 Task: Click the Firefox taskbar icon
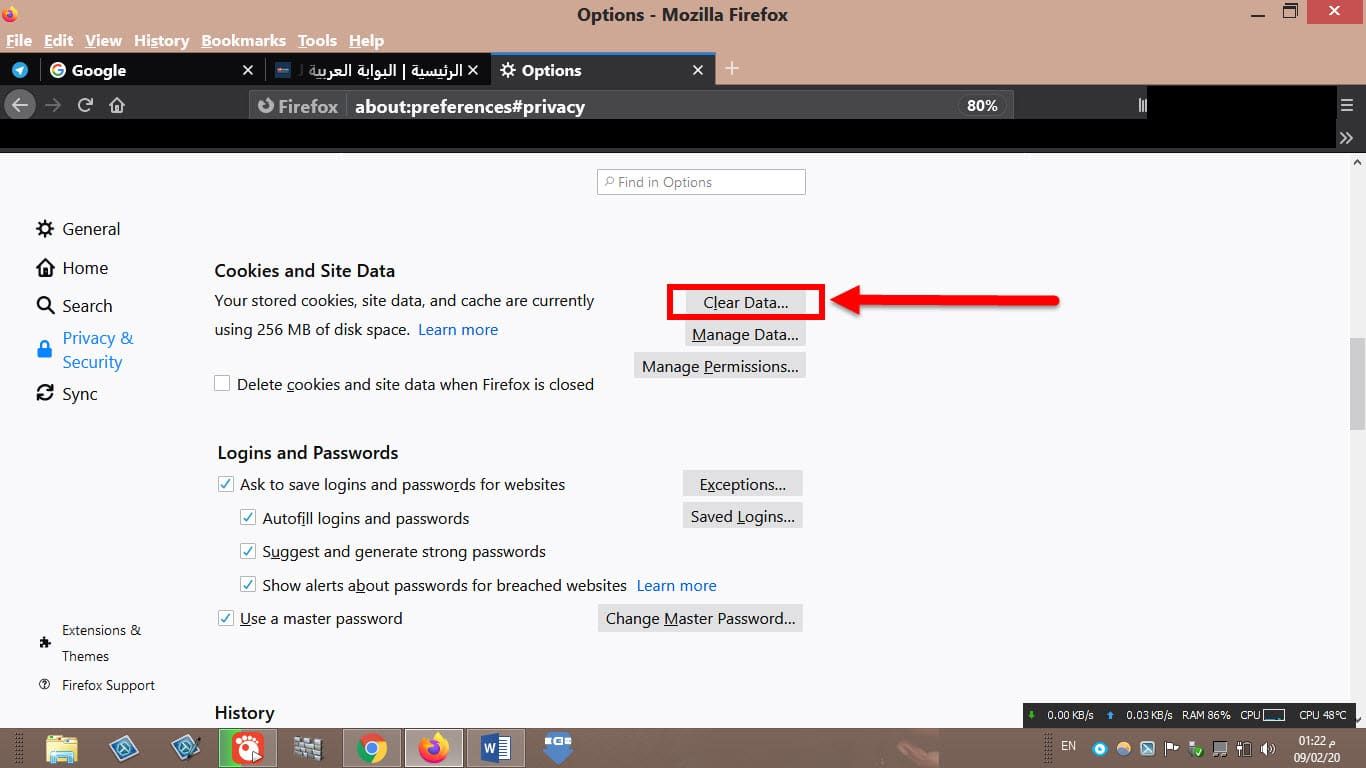(x=434, y=748)
